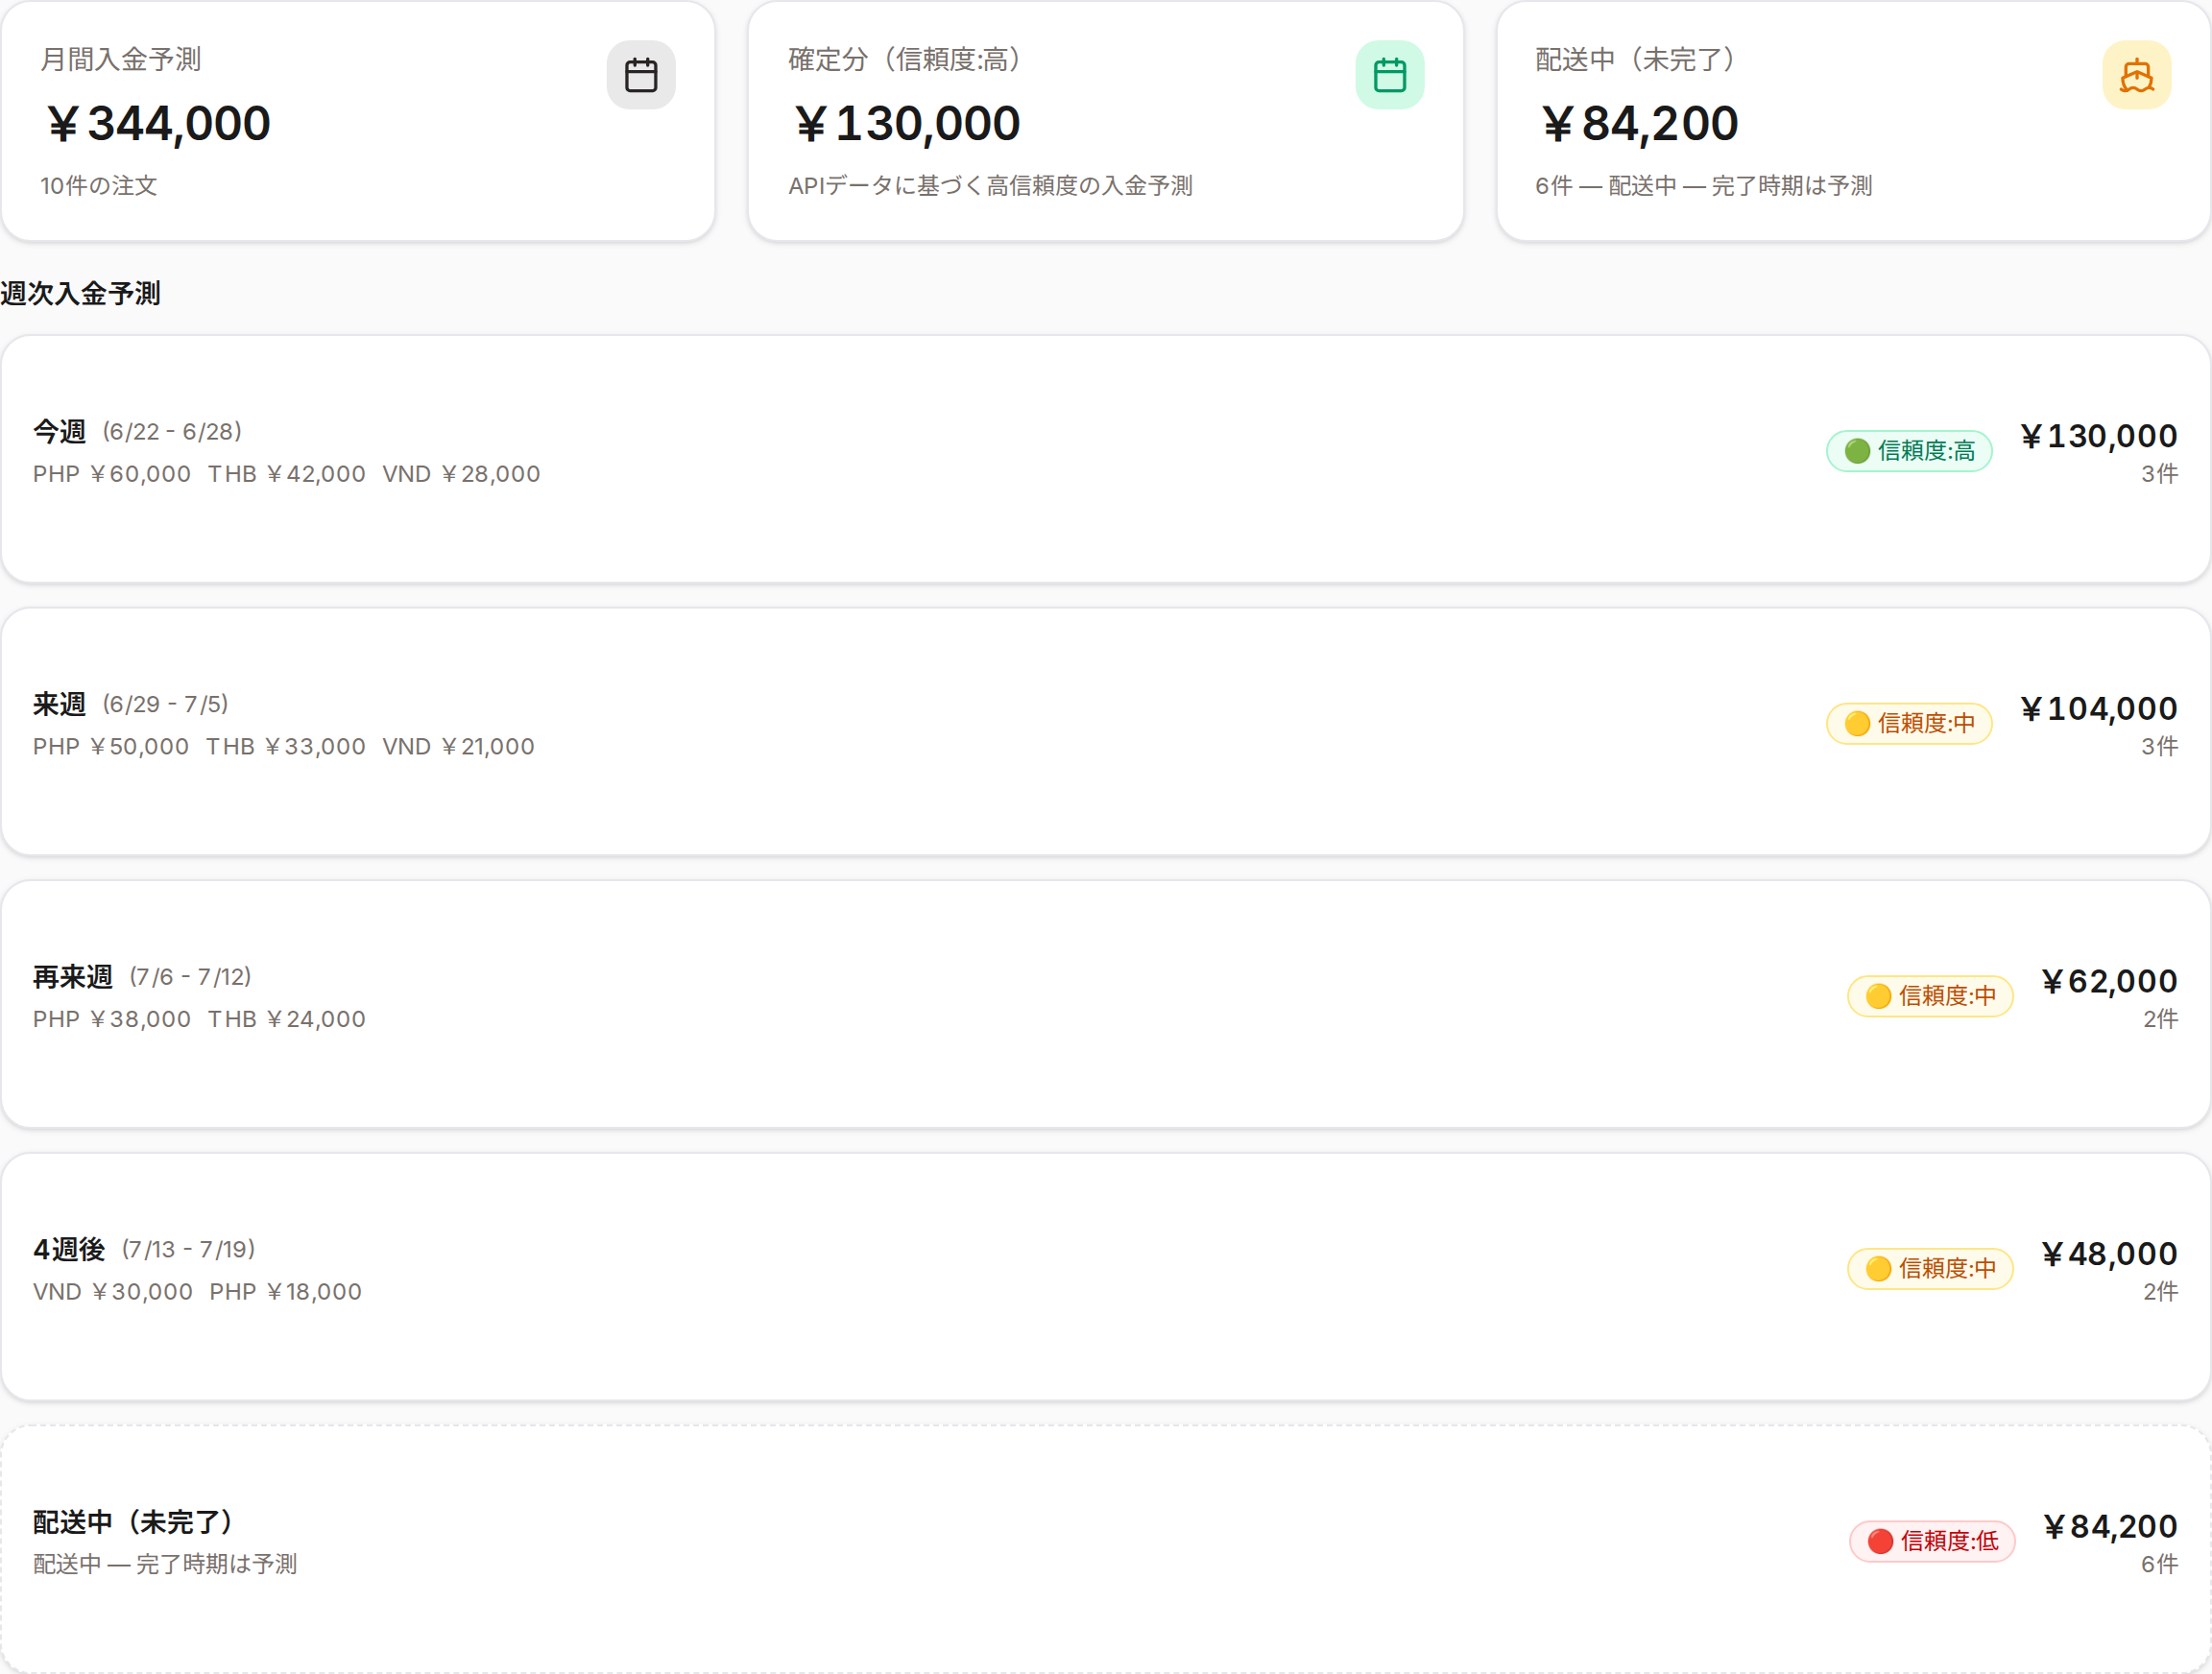The width and height of the screenshot is (2212, 1674).
Task: Click VND ¥30,000 in the 4週後 row
Action: tap(113, 1292)
